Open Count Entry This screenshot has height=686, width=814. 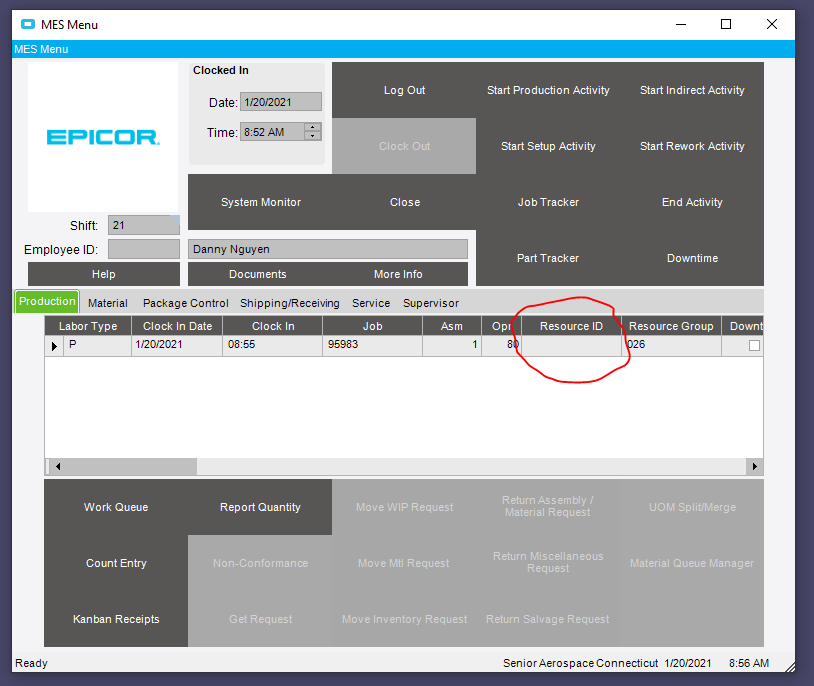(116, 563)
